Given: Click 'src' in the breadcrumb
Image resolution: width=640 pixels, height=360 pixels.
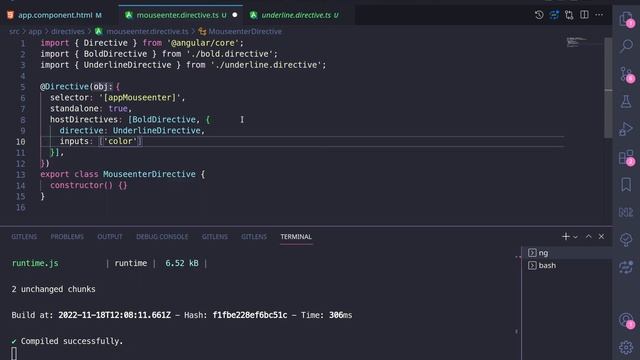Looking at the screenshot, I should [x=14, y=31].
